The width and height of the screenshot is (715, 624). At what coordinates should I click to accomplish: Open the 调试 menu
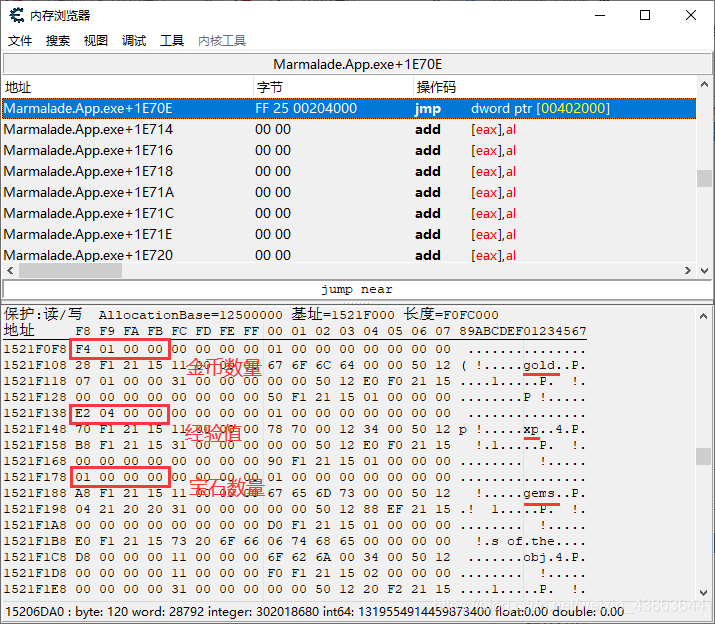point(134,41)
